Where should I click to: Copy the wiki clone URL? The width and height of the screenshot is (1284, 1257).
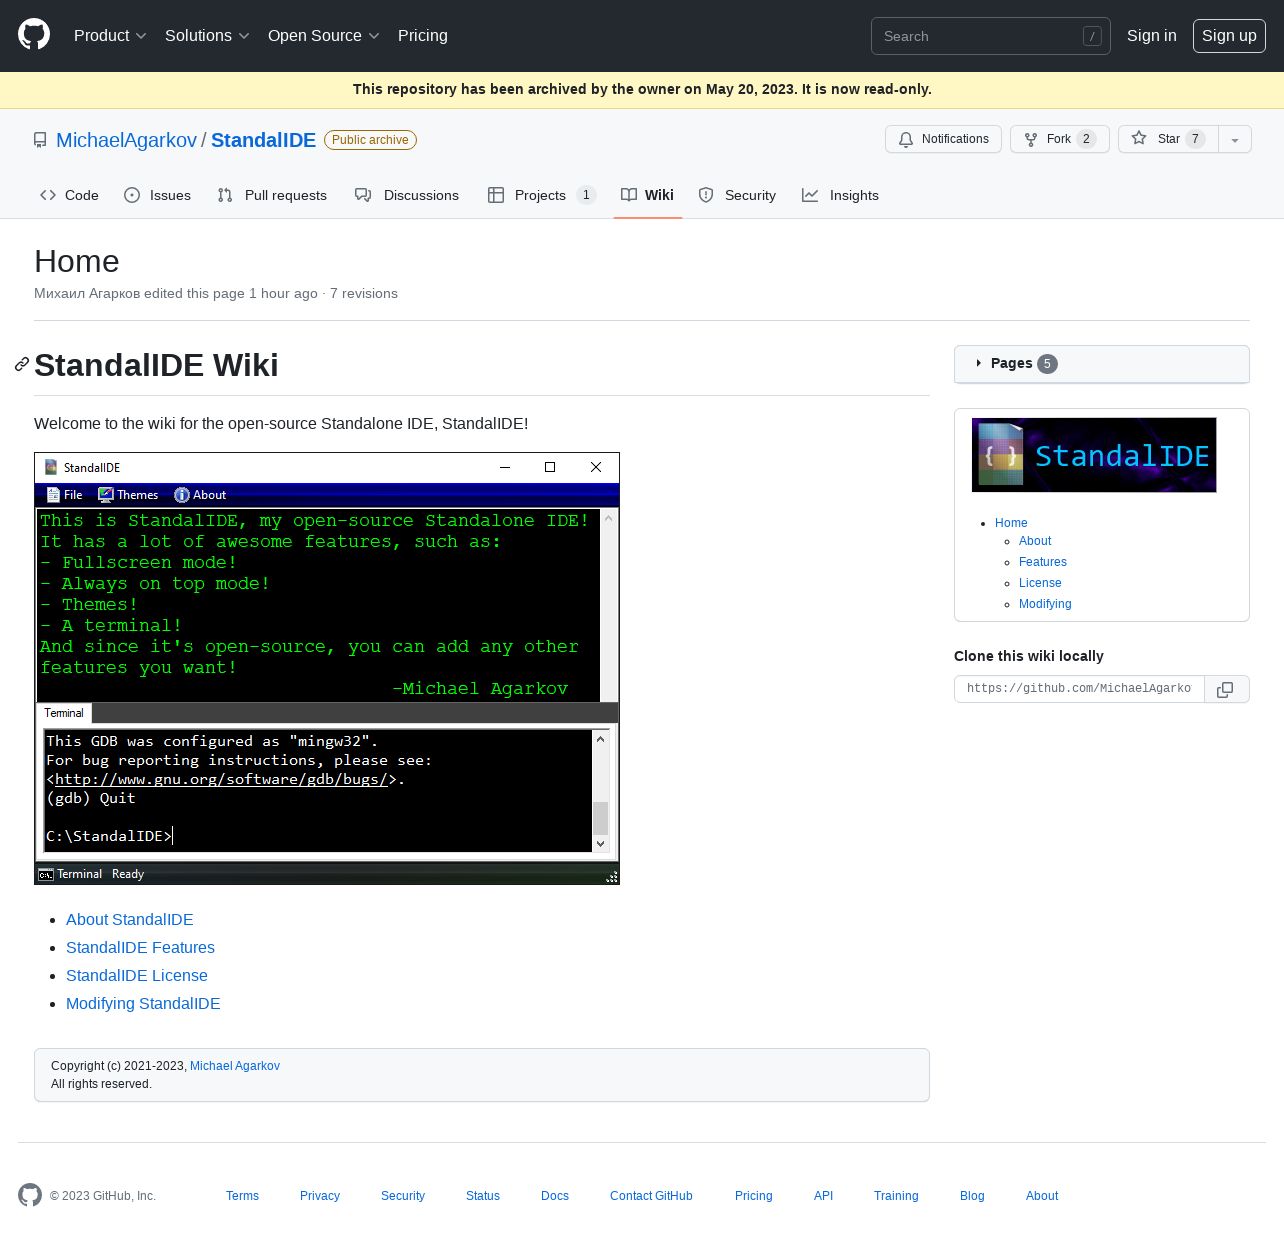(1226, 689)
